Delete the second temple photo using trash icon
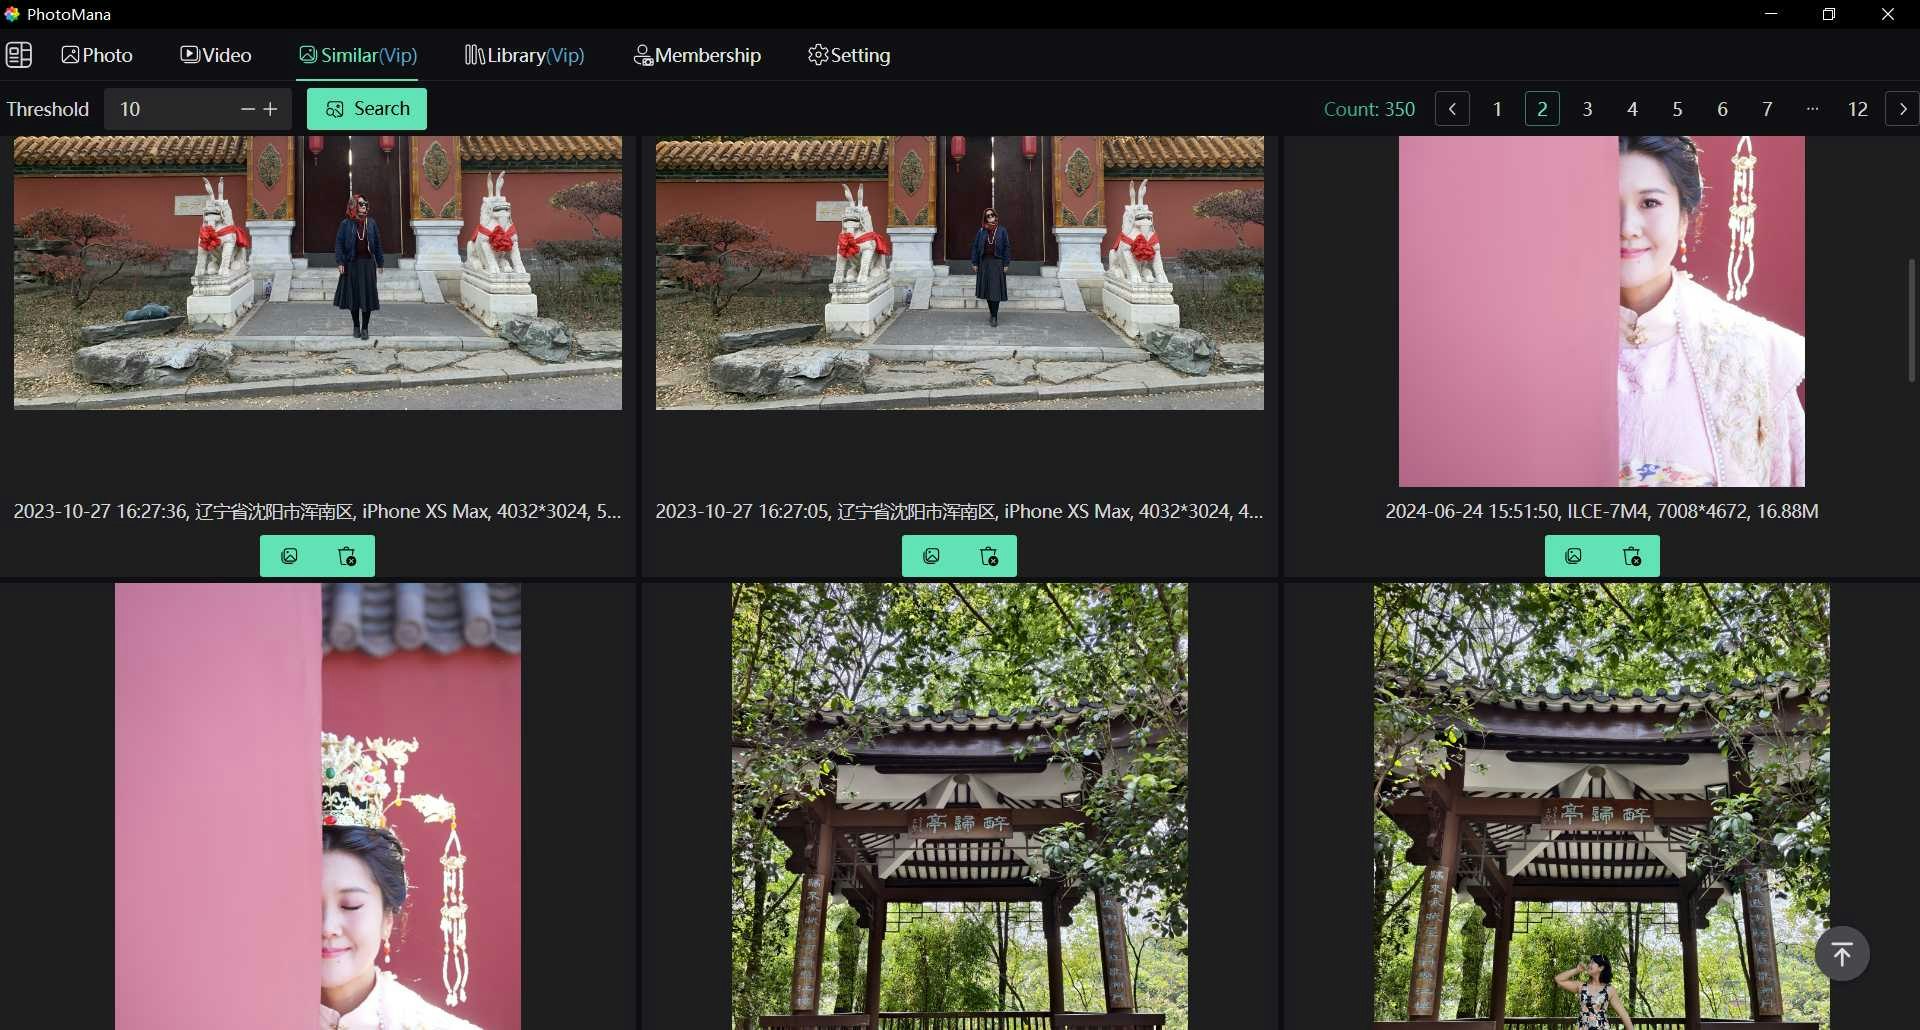Screen dimensions: 1920x1030 pos(988,556)
